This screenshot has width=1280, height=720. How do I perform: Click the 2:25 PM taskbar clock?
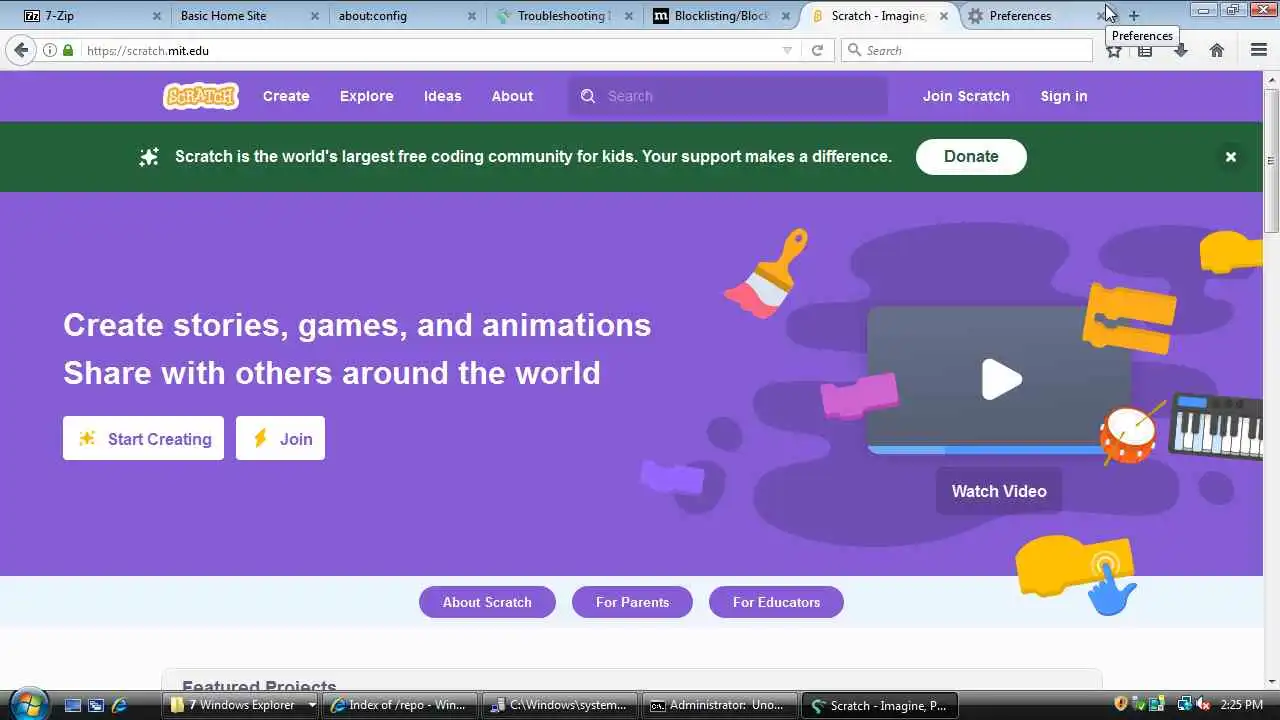1241,705
